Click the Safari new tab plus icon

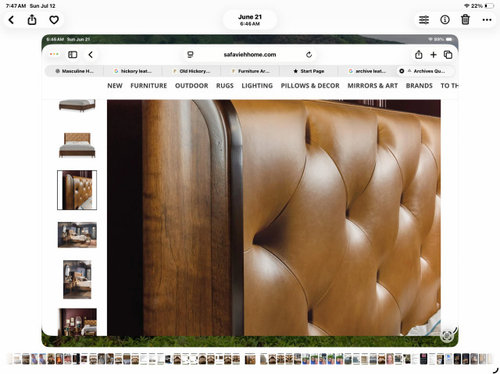[433, 54]
